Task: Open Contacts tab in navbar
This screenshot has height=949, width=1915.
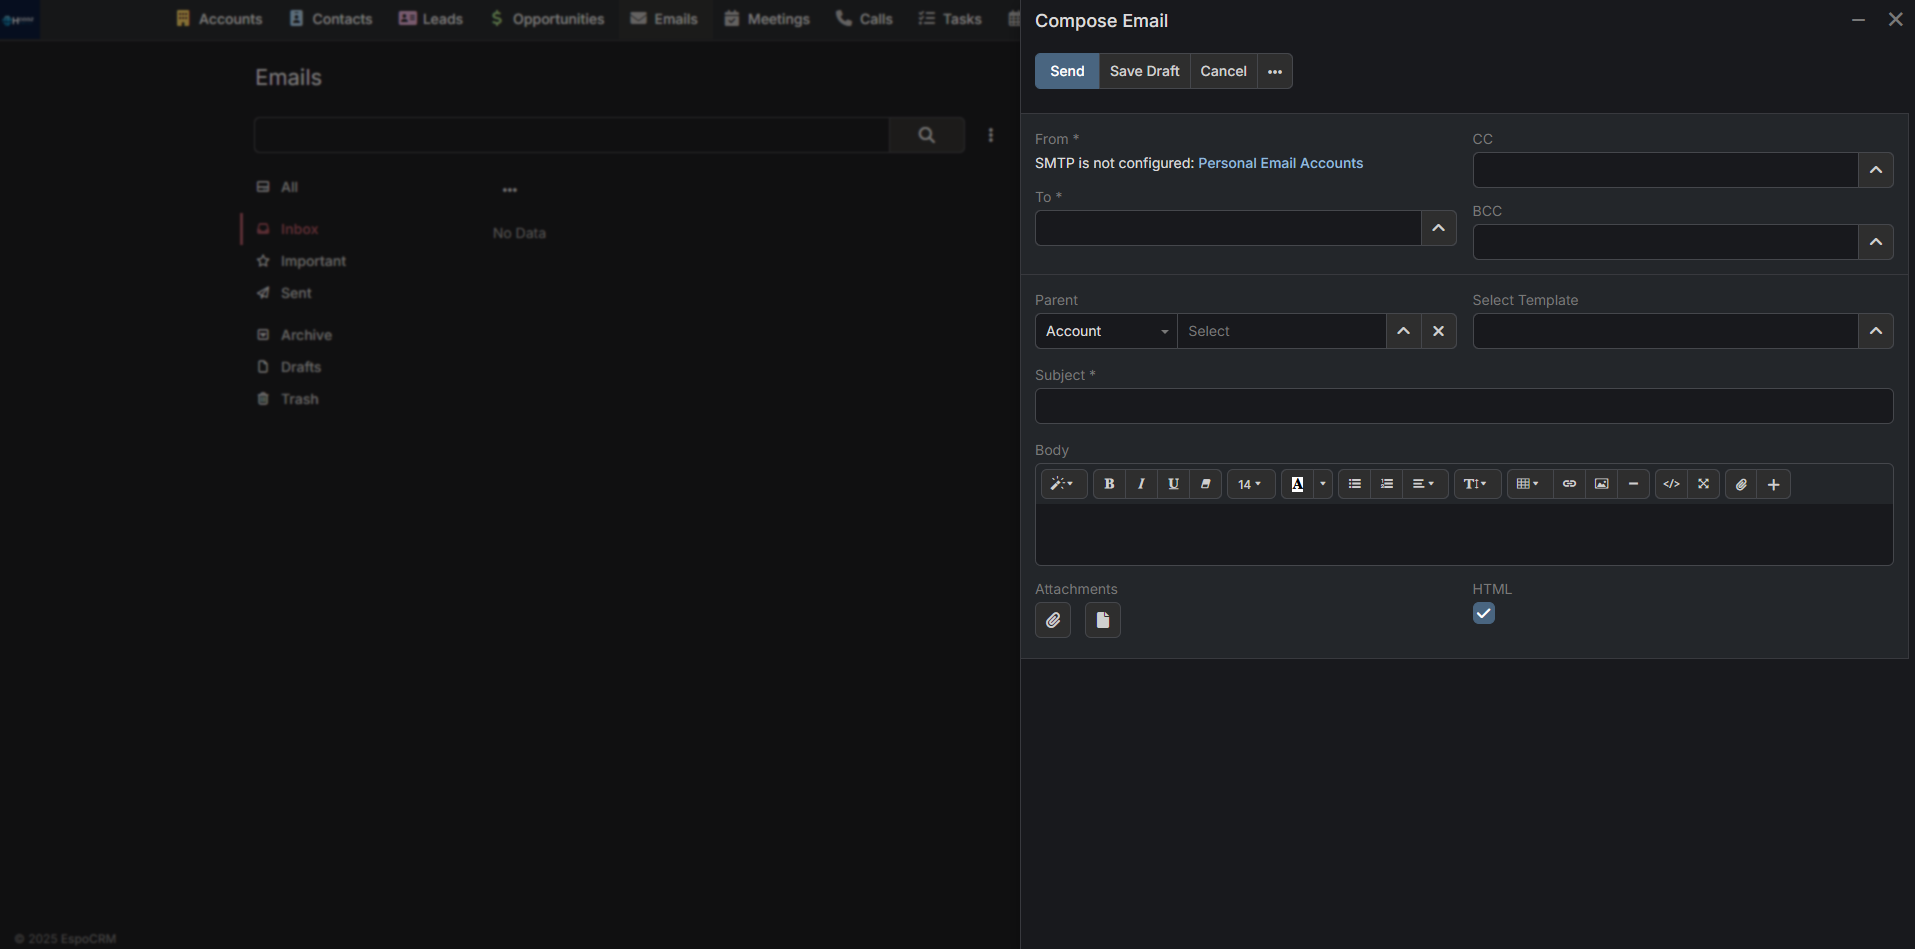Action: click(x=331, y=19)
